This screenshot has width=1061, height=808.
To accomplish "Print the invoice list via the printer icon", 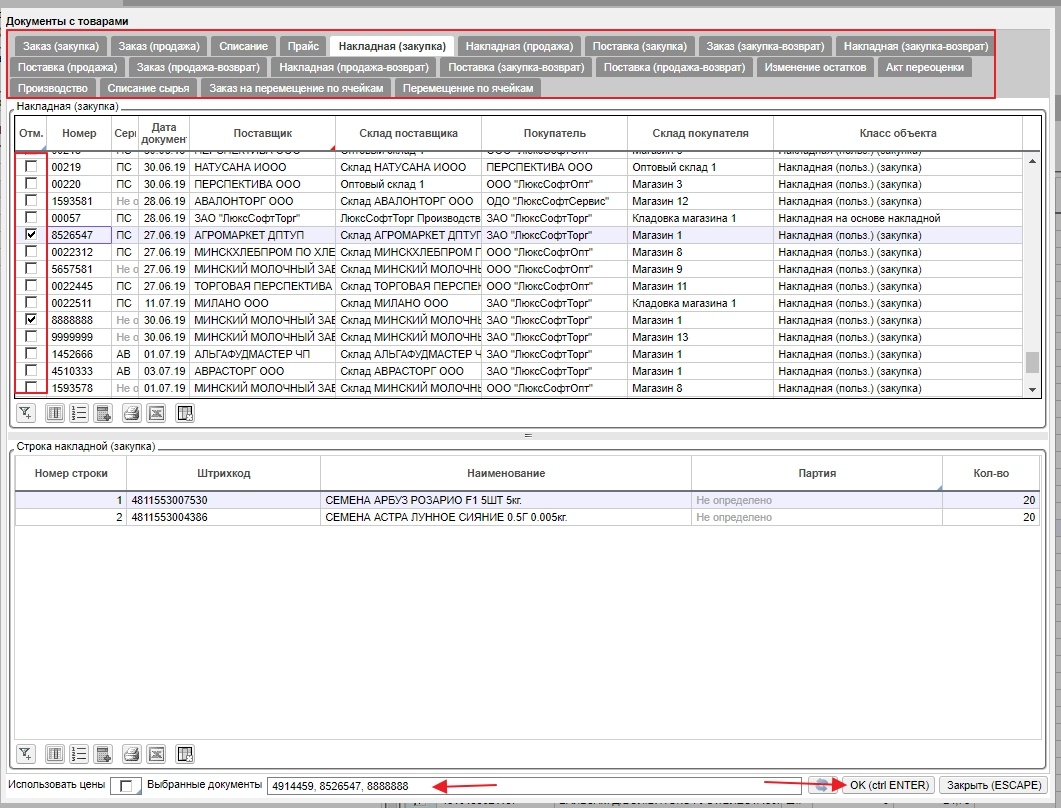I will pos(131,412).
